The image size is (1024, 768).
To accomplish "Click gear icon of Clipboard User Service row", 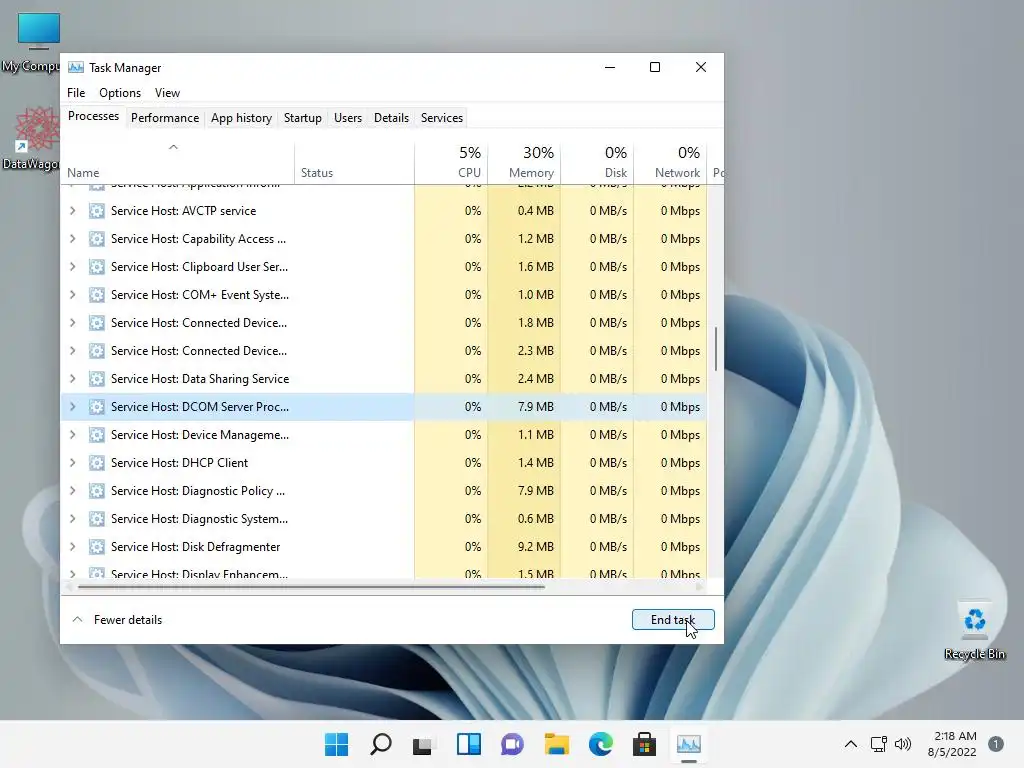I will (x=97, y=267).
